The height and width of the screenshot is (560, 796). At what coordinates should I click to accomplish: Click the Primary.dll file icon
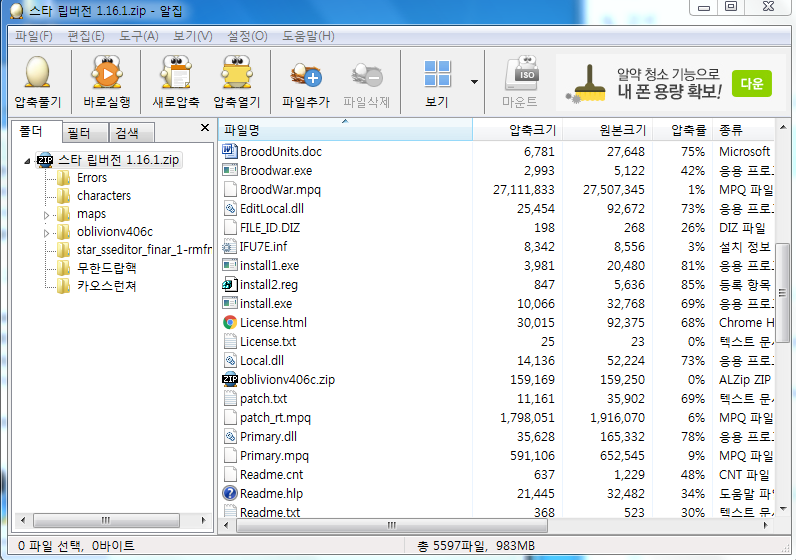230,436
